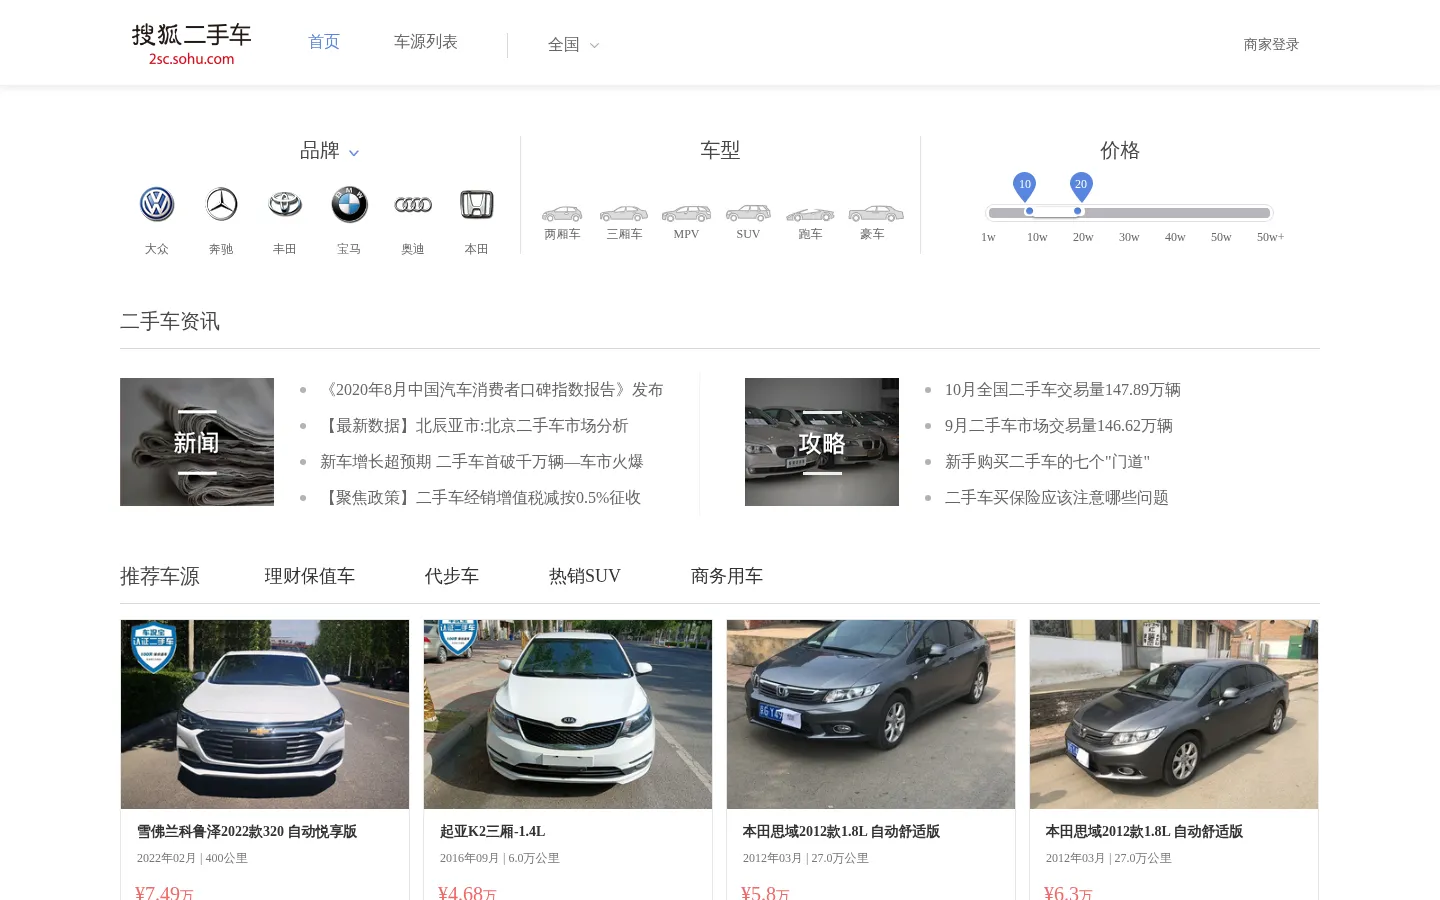Open the 新车增长超预期 二手车首破千万辆 link
Screen dimensions: 1440x900
pyautogui.click(x=482, y=462)
